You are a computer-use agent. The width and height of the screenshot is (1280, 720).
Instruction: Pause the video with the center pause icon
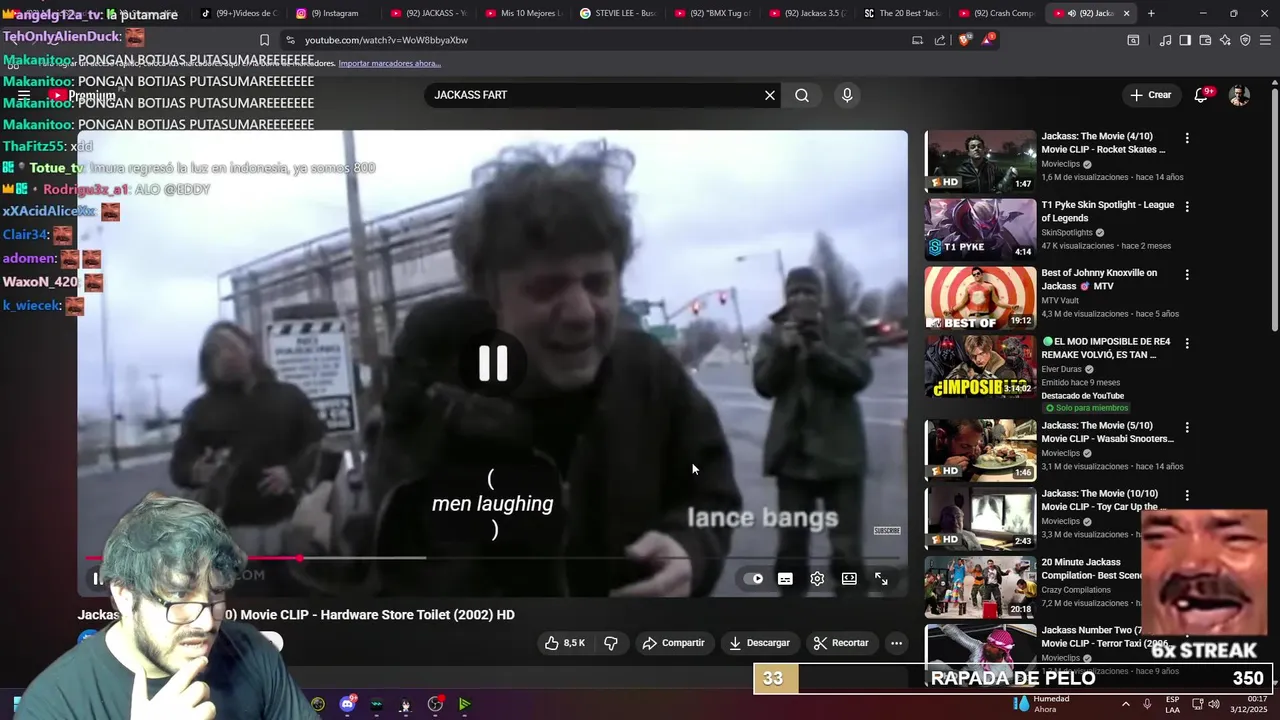(x=493, y=363)
